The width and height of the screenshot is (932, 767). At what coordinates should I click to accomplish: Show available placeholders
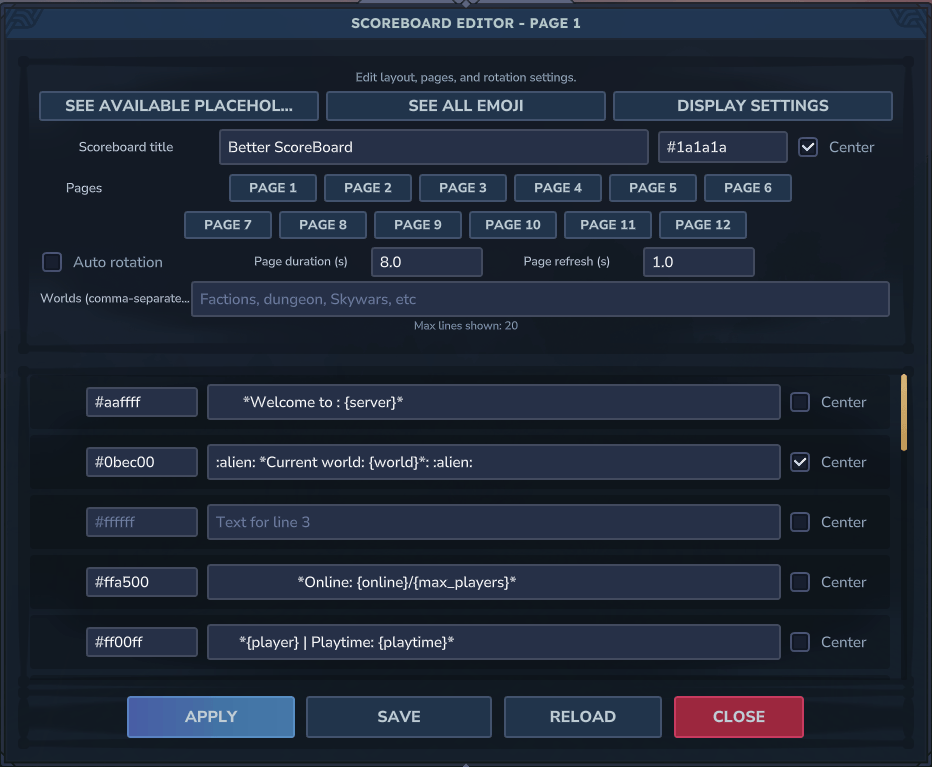tap(179, 106)
